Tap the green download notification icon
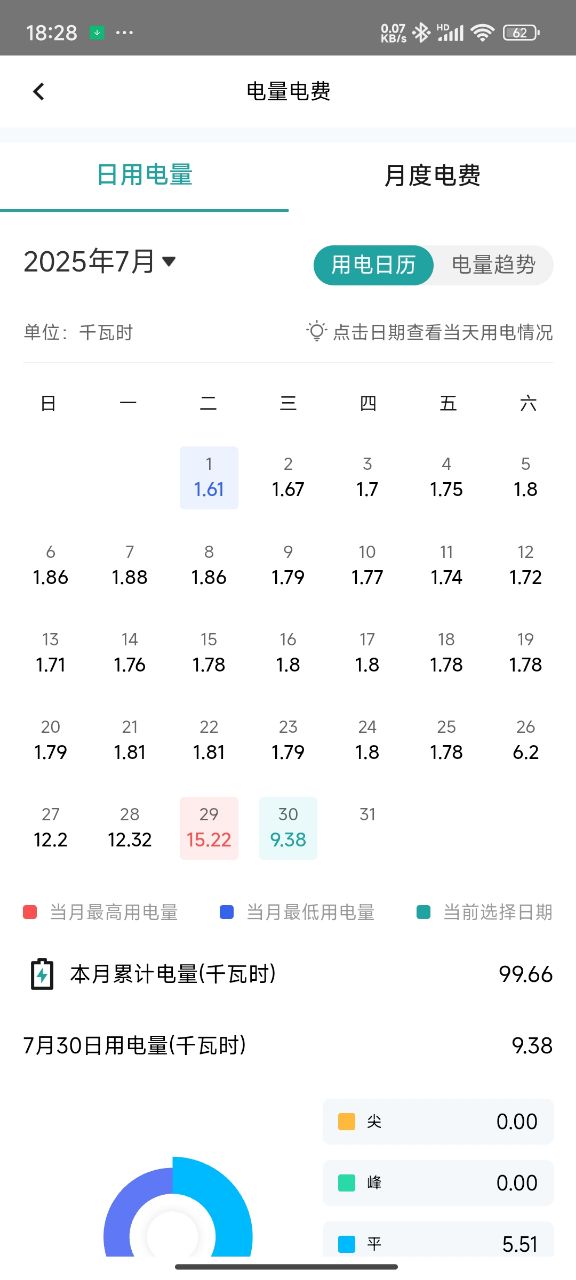Viewport: 576px width, 1280px height. [x=96, y=33]
